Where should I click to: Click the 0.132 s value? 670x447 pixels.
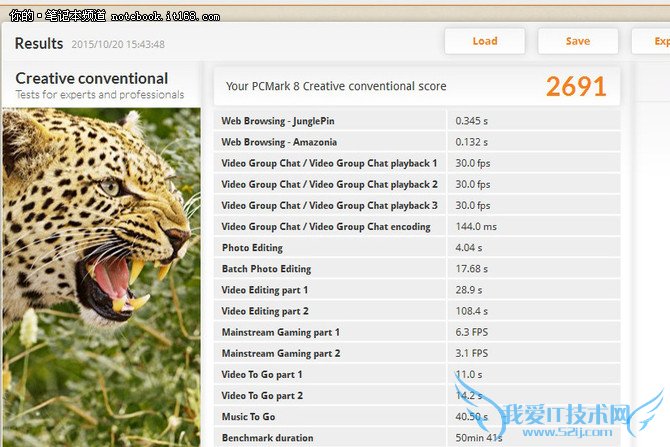(471, 142)
